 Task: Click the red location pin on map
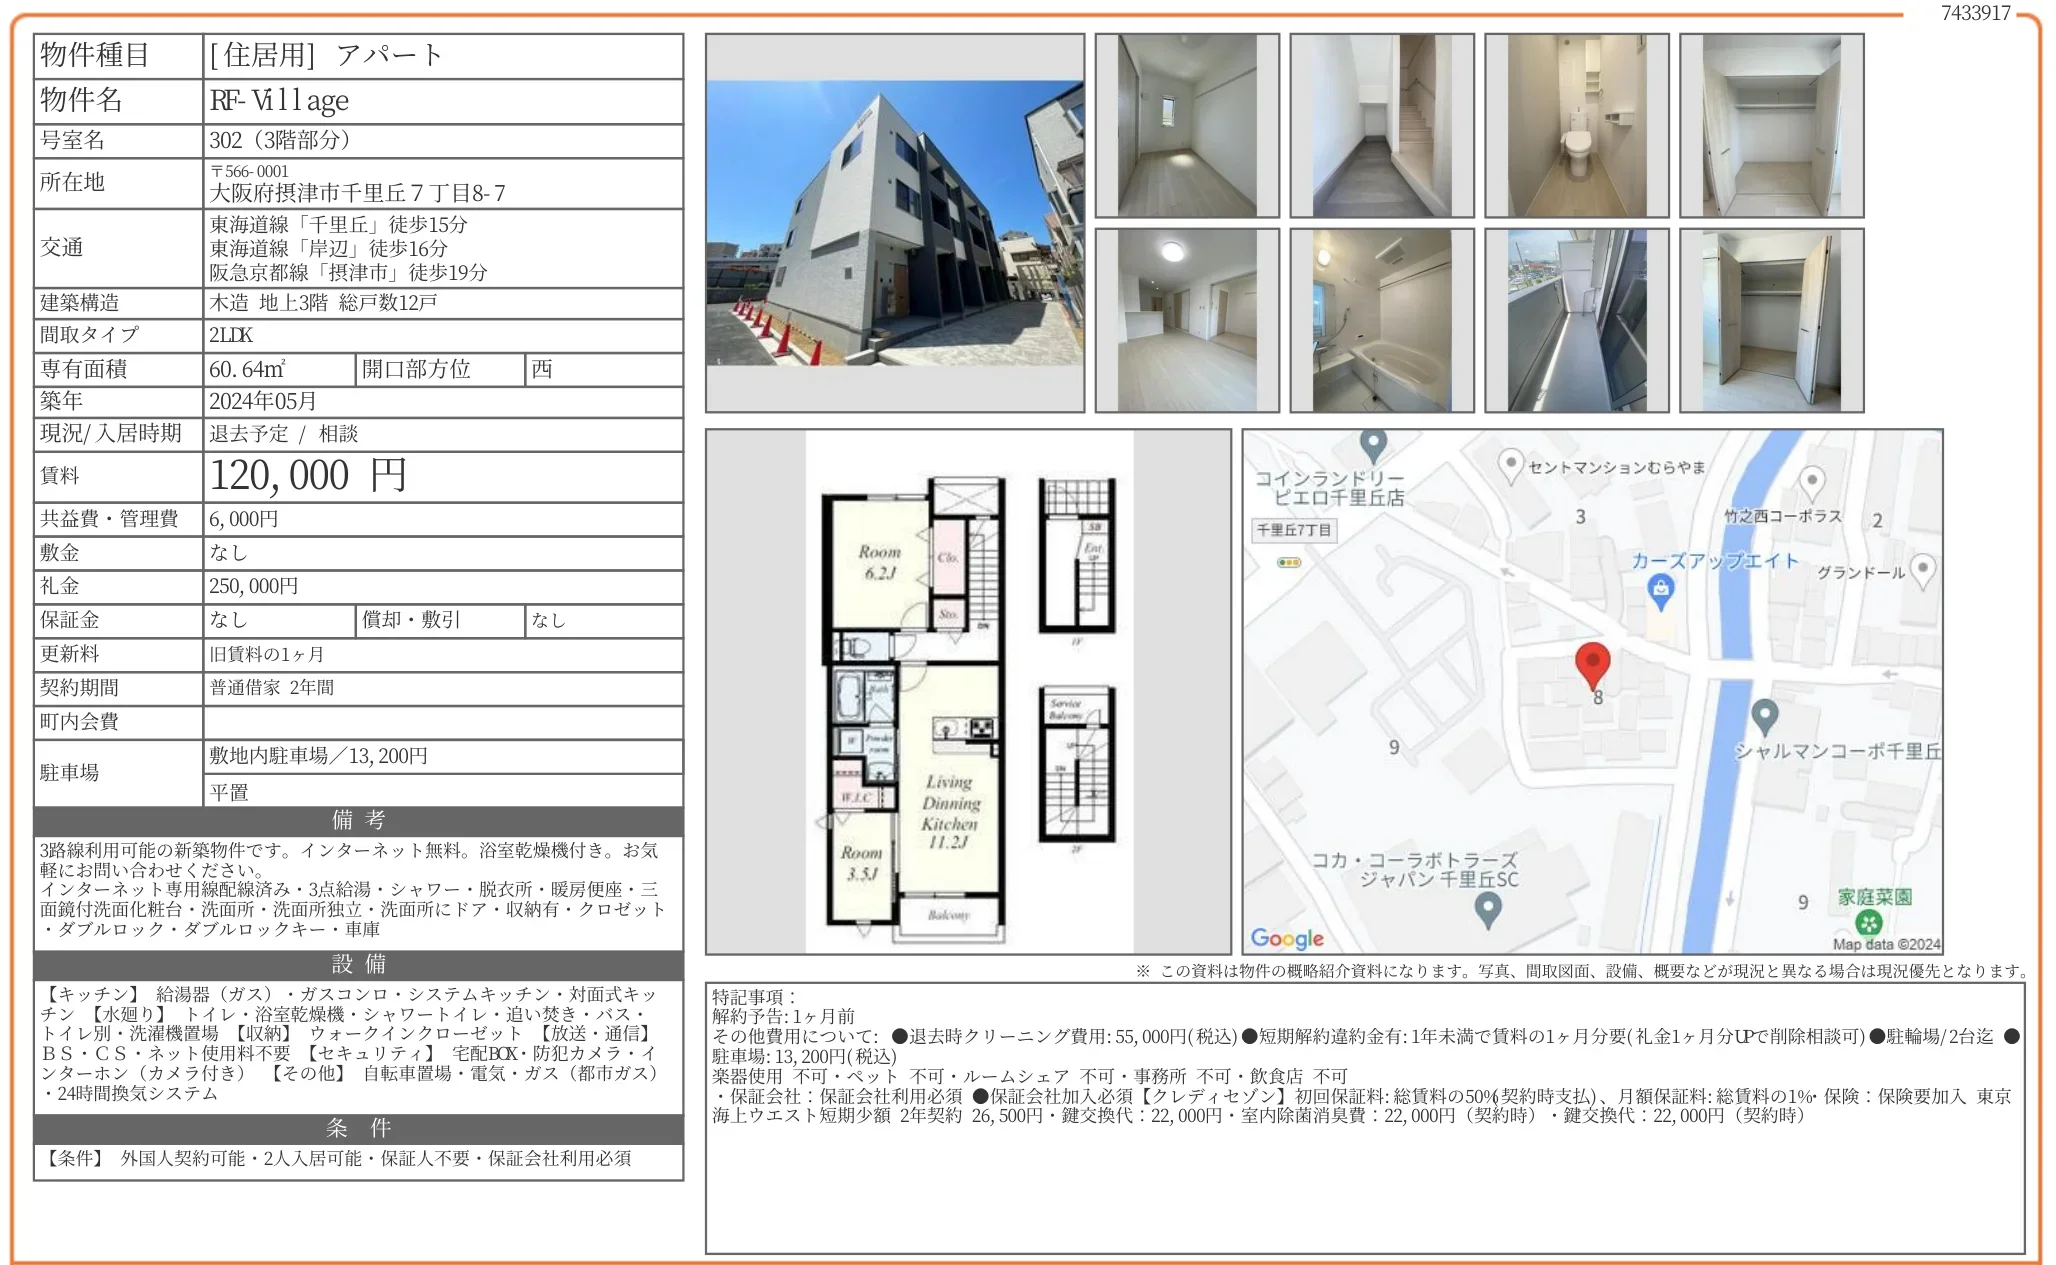[1592, 662]
